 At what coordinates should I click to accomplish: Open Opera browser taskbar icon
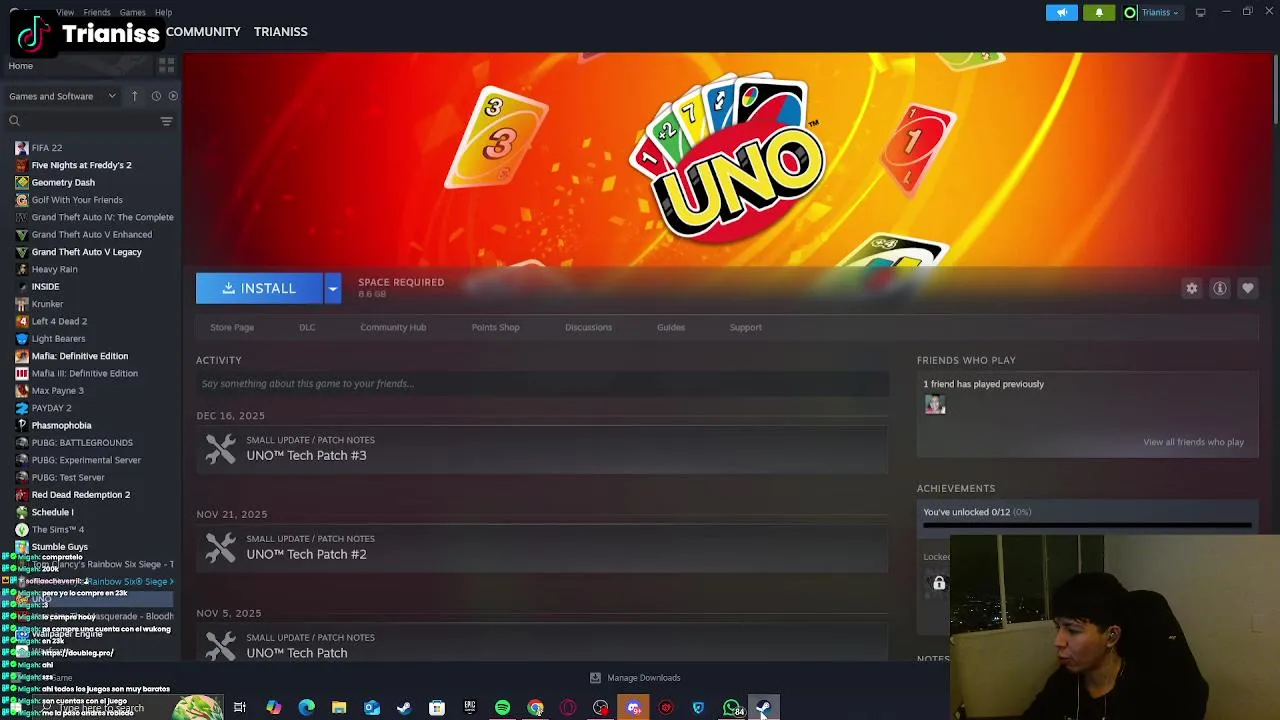coord(568,708)
